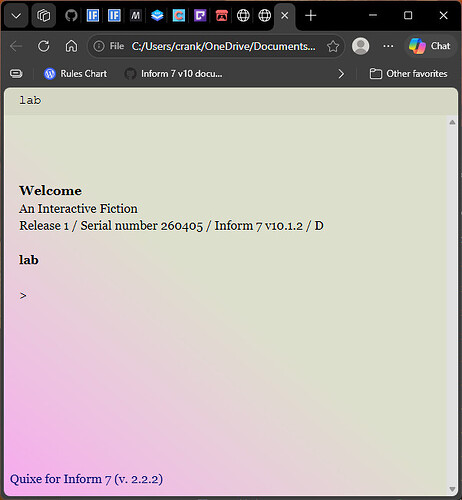Open the user profile icon
This screenshot has height=500, width=462.
[360, 46]
